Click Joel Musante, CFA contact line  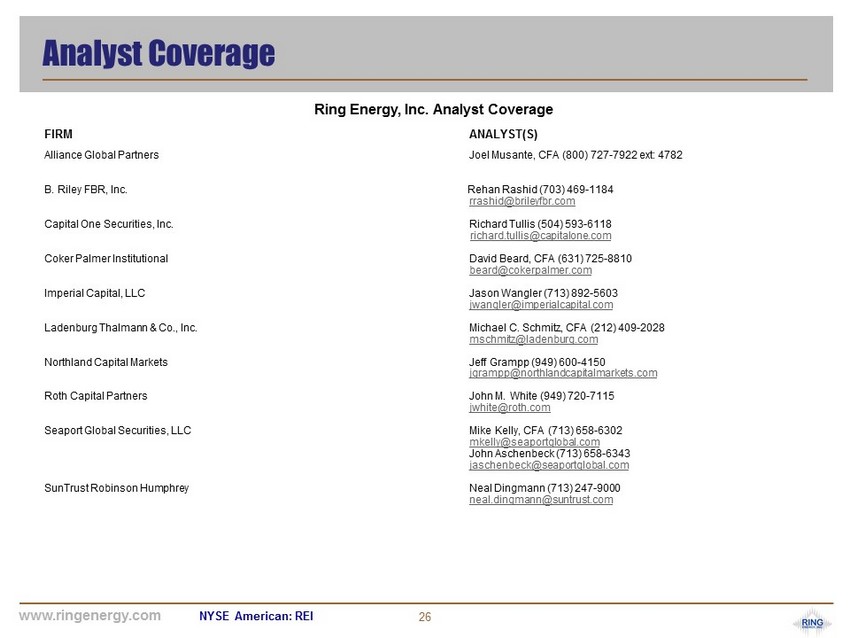click(x=576, y=155)
